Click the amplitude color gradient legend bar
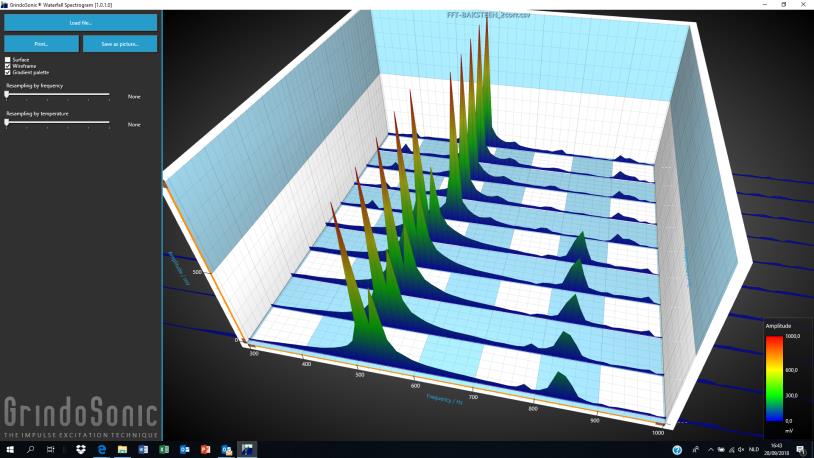 pyautogui.click(x=773, y=379)
